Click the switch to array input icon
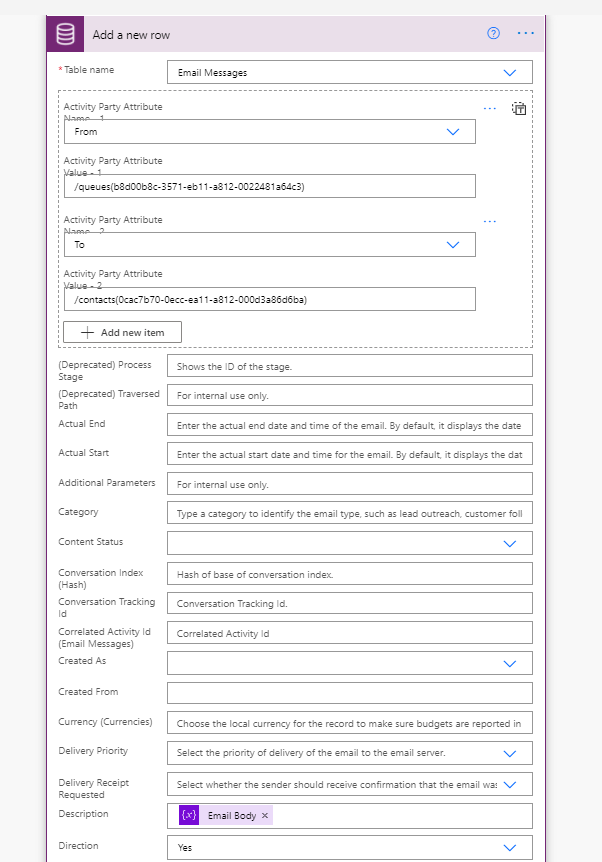The width and height of the screenshot is (602, 862). 519,109
